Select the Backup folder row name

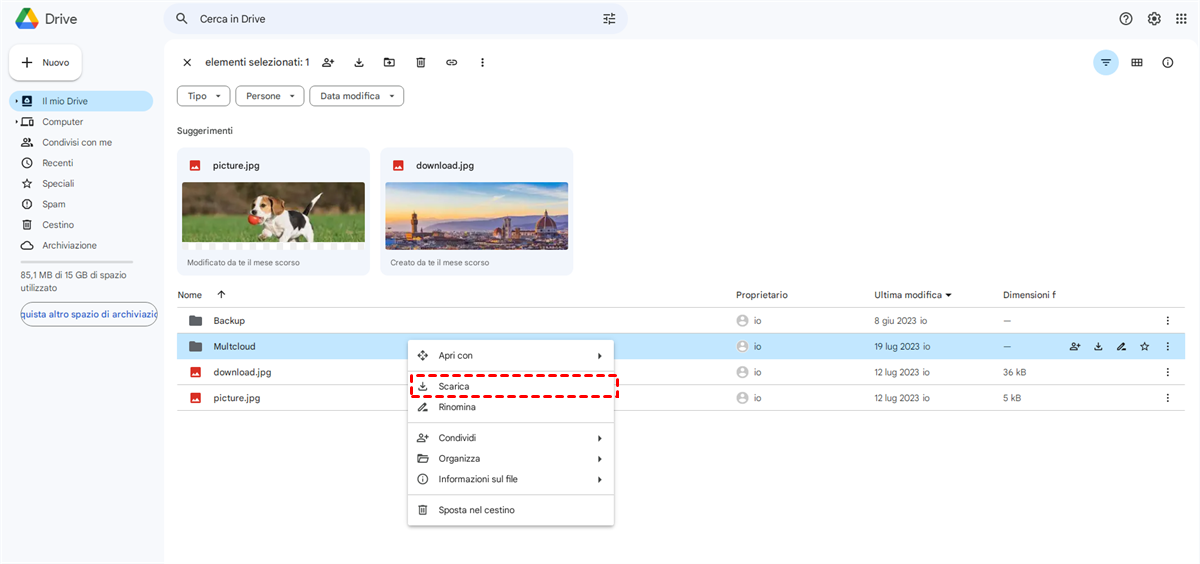coord(229,321)
